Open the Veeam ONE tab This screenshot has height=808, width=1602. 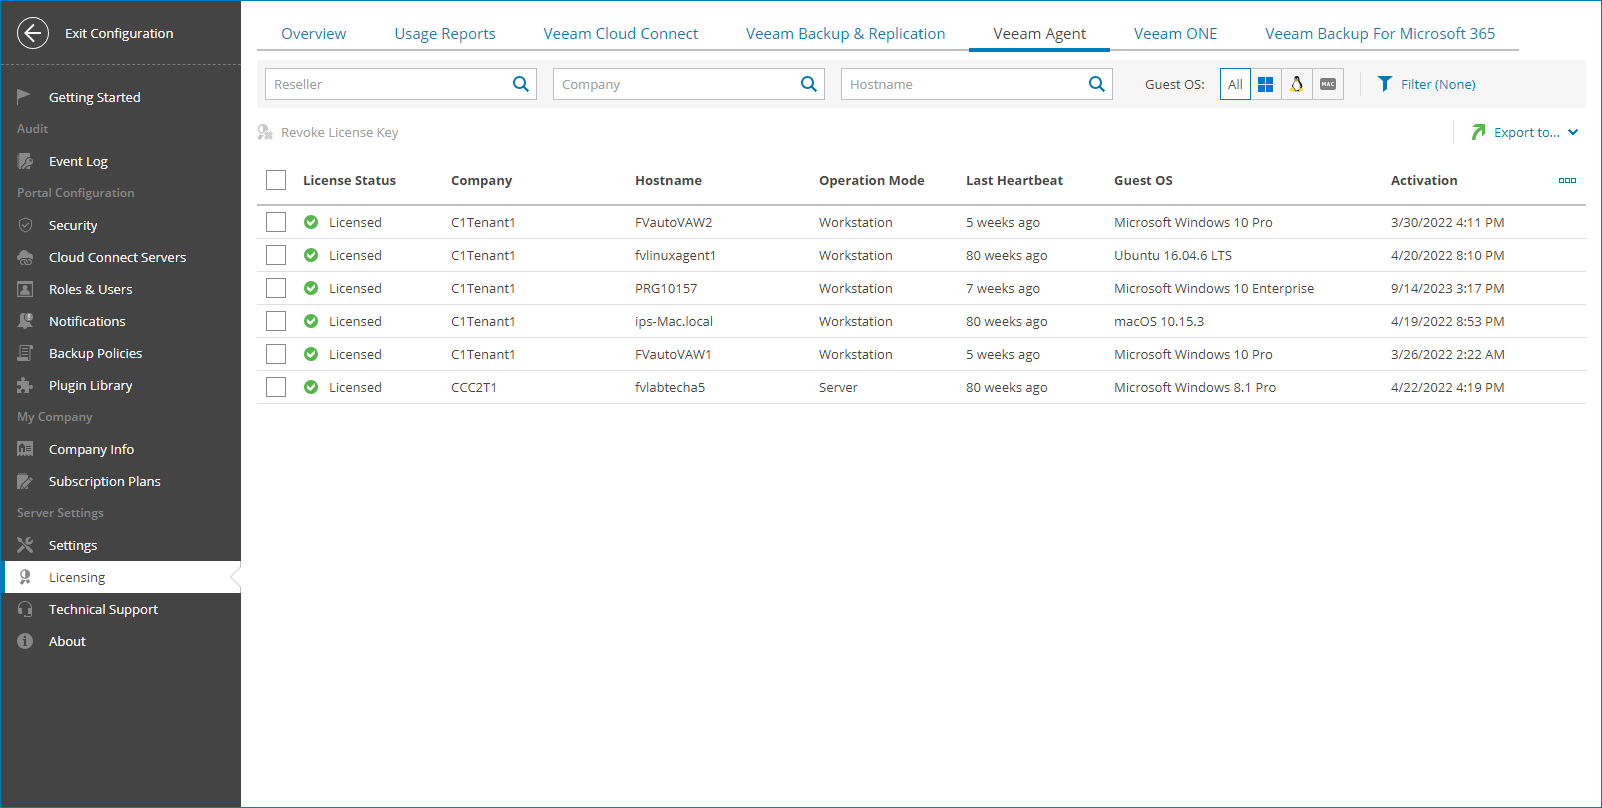click(x=1176, y=33)
